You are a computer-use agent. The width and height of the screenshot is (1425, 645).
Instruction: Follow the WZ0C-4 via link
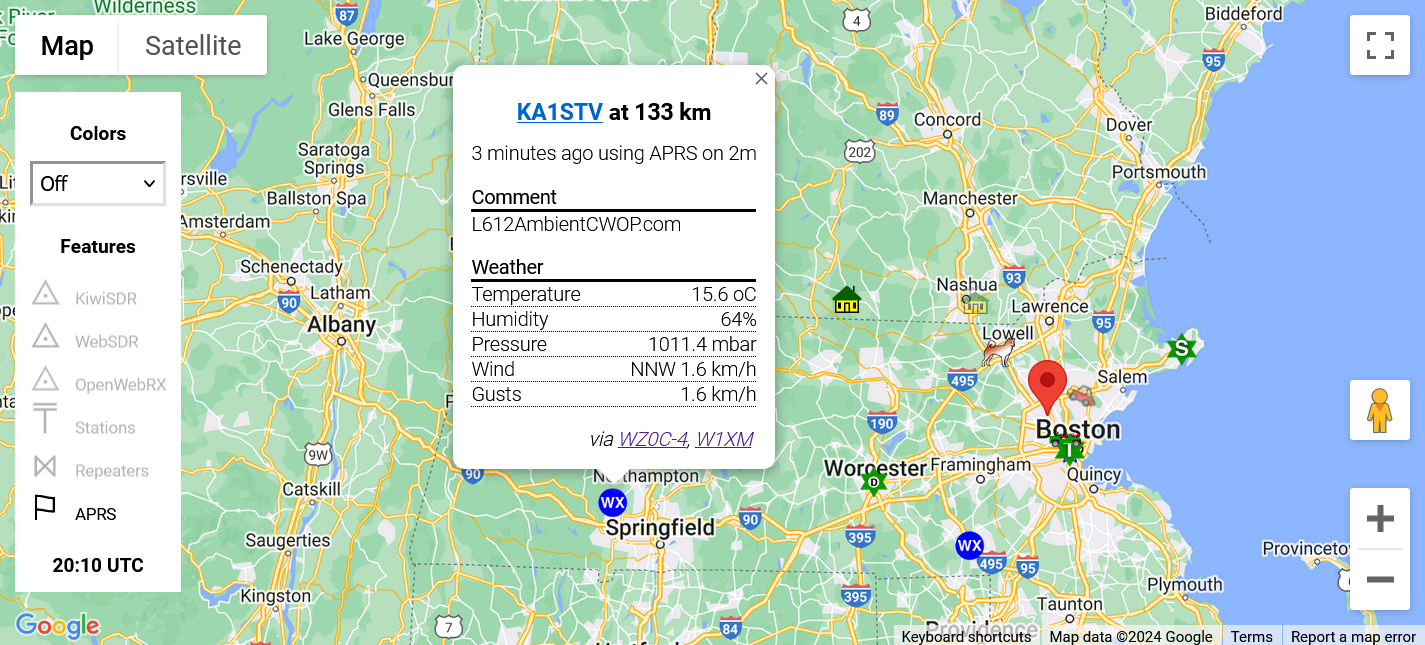click(x=652, y=439)
